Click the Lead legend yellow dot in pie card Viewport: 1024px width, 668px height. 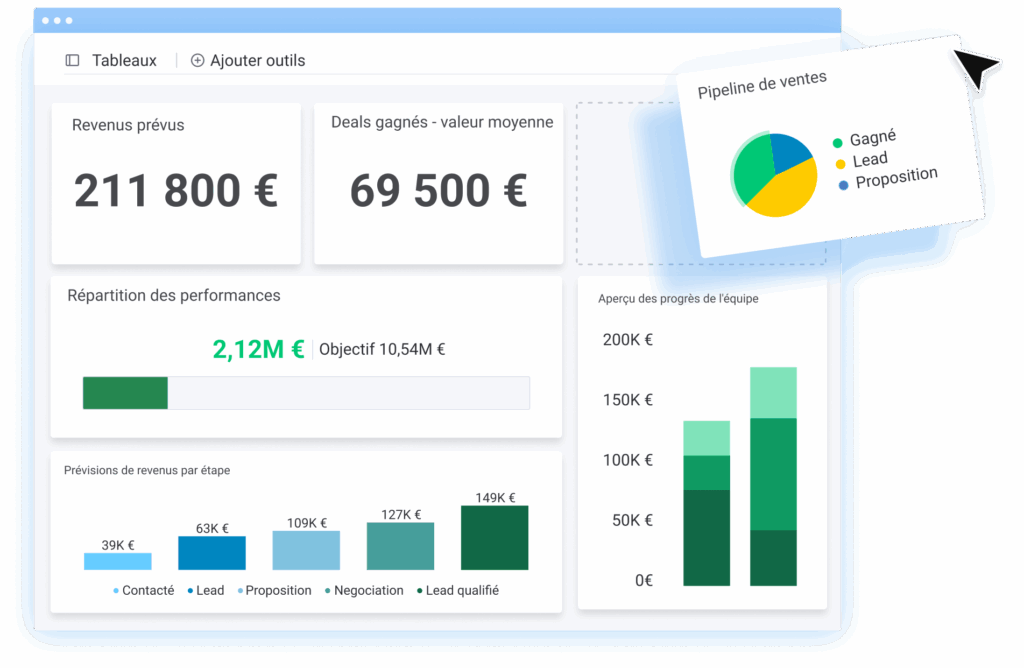click(840, 164)
